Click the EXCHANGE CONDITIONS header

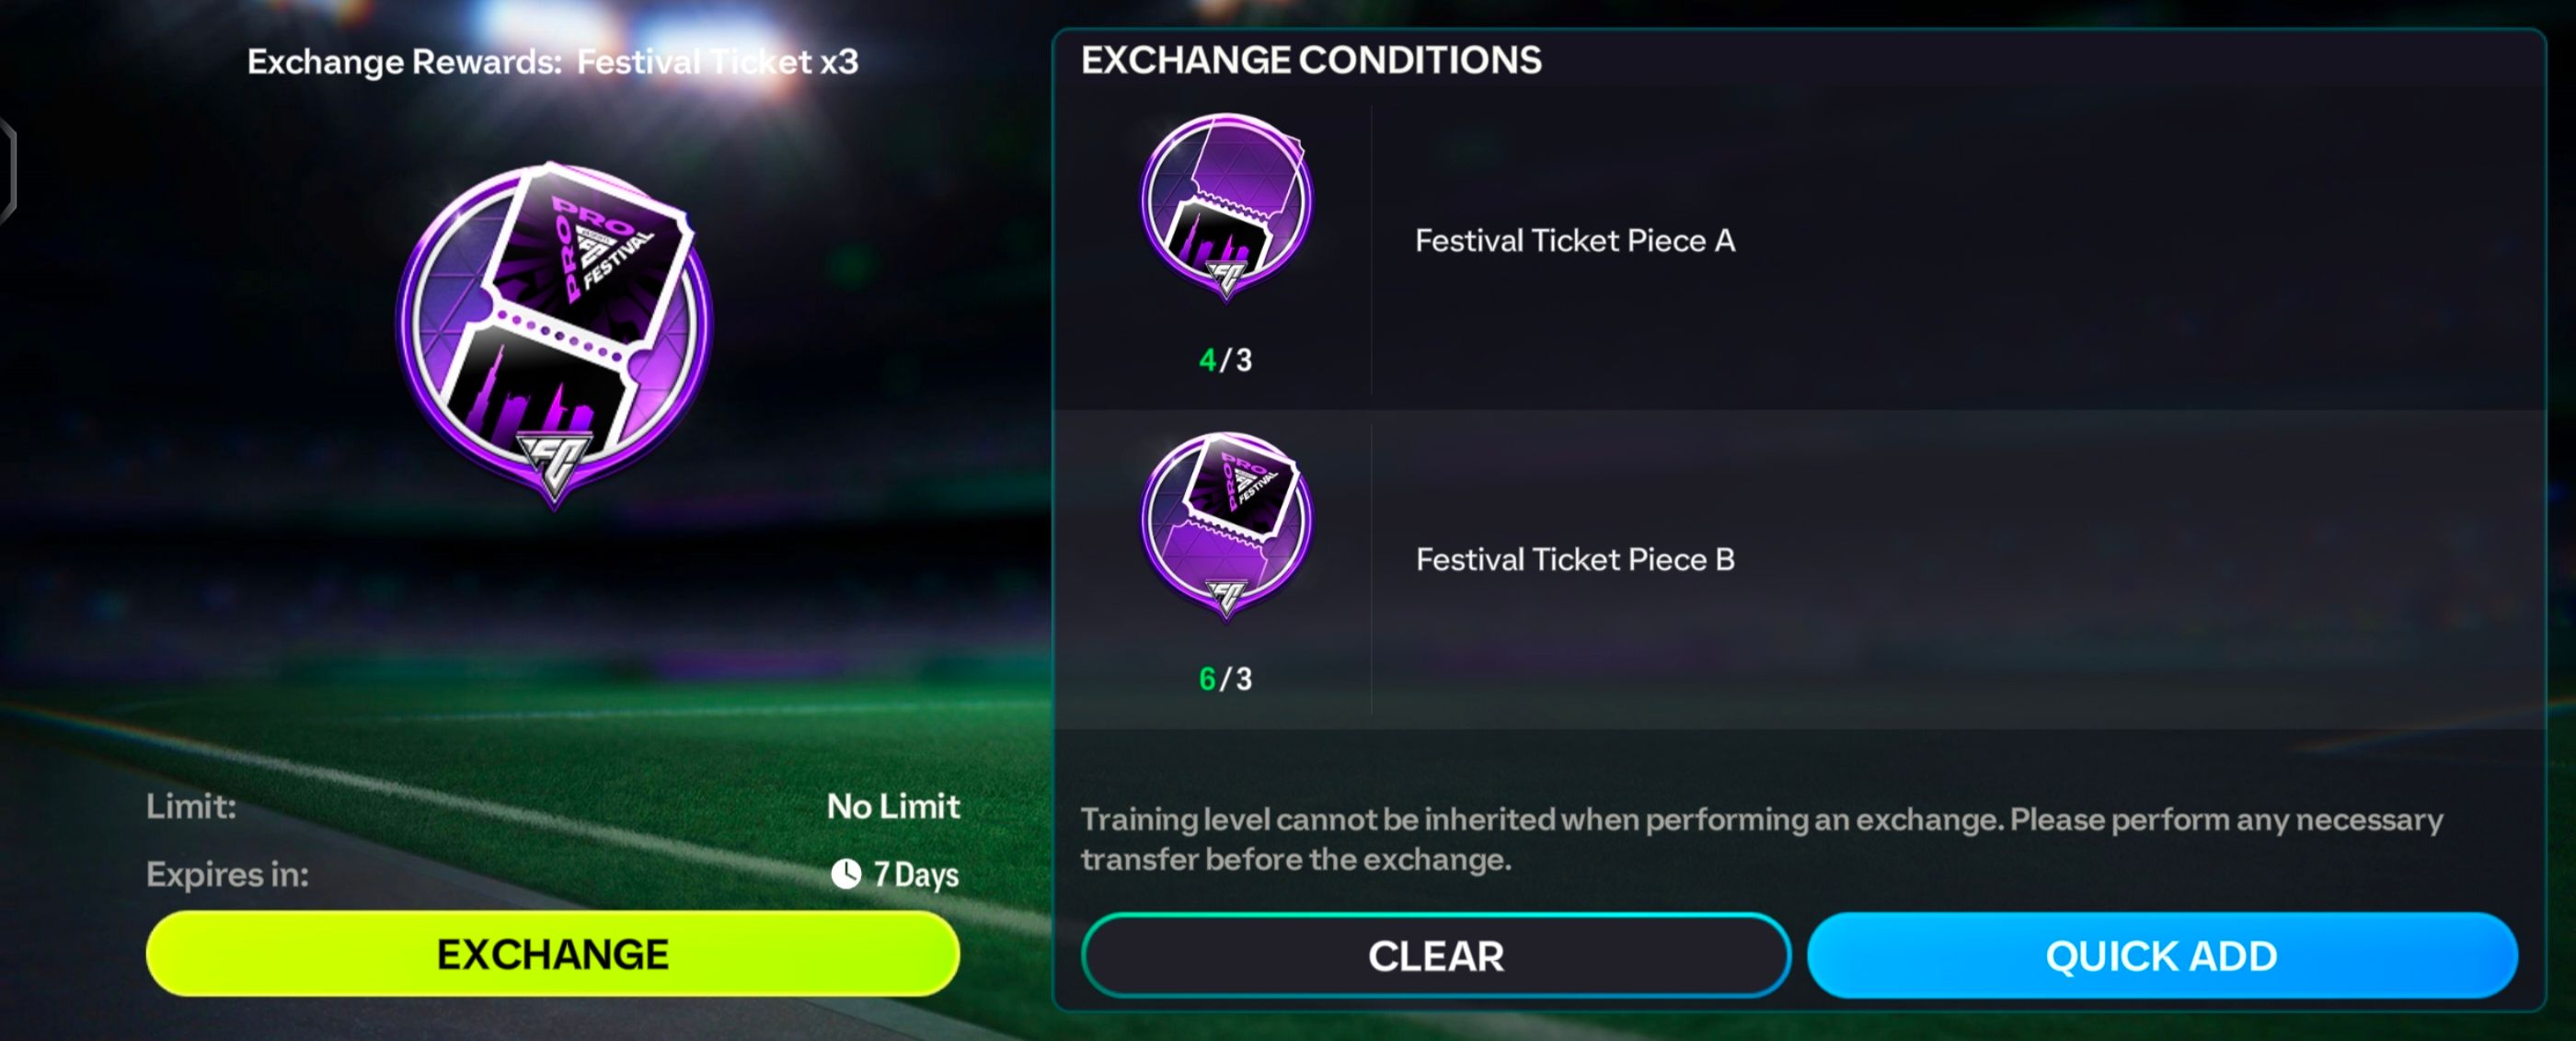coord(1311,61)
